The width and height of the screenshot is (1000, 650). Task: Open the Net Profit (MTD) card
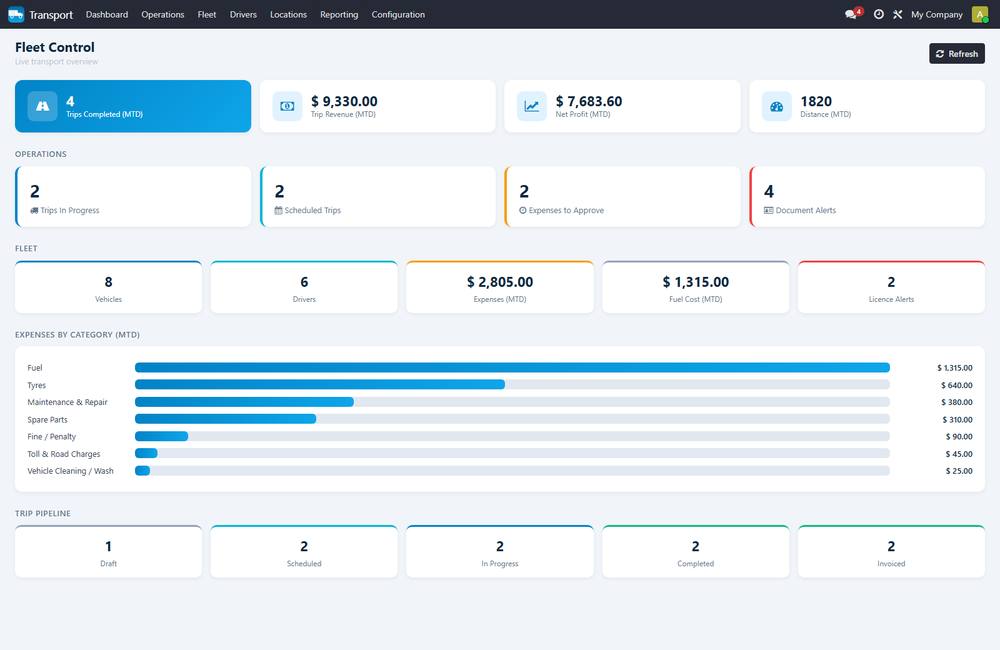coord(622,106)
